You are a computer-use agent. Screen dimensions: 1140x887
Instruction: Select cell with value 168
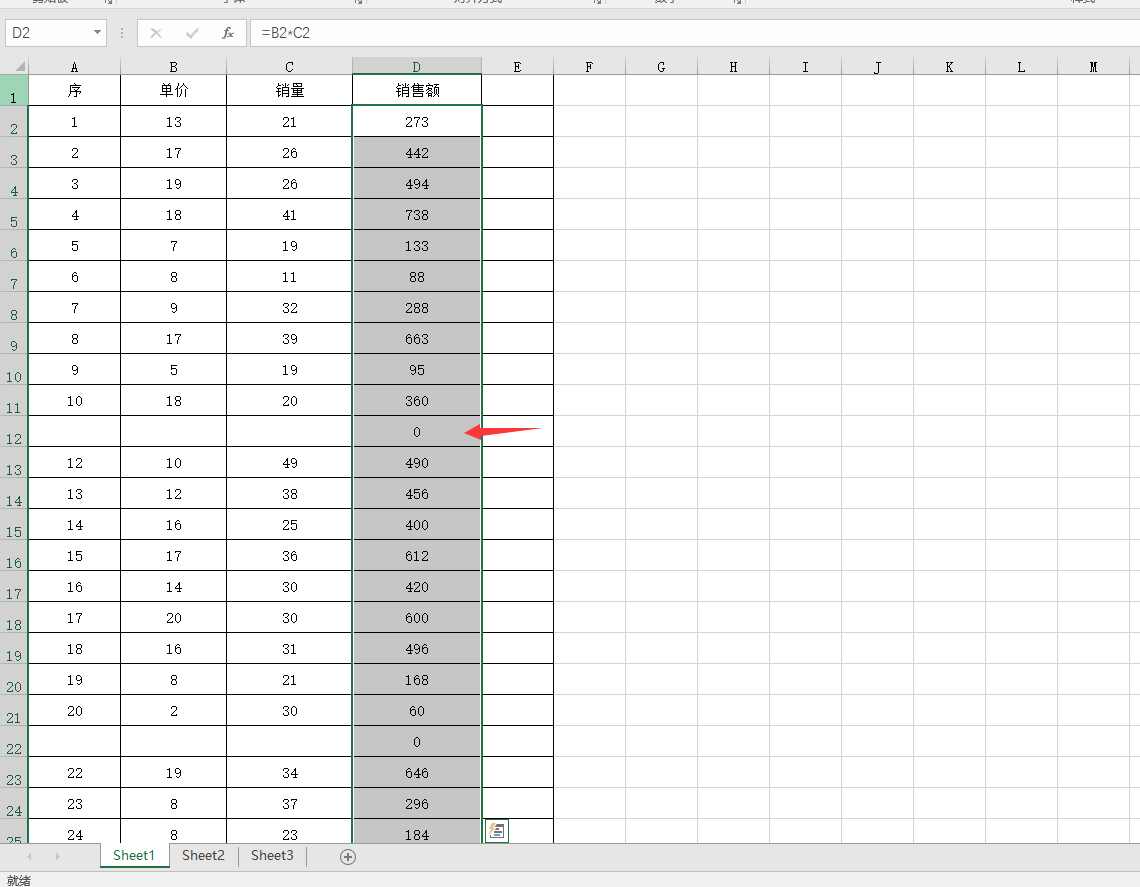point(417,680)
